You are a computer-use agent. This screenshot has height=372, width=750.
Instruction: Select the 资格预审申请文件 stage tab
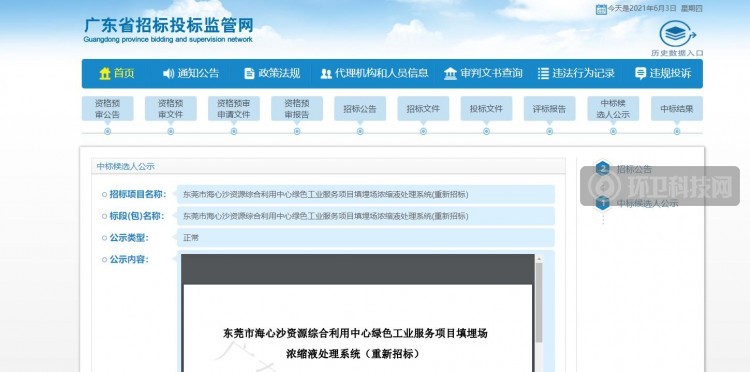coord(234,109)
